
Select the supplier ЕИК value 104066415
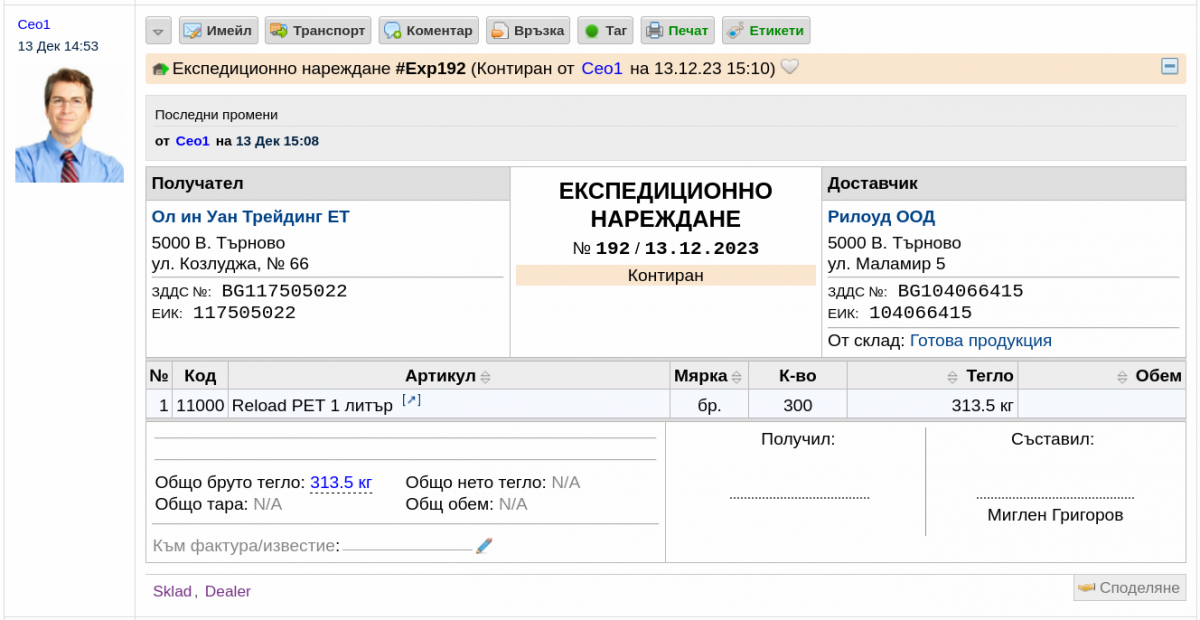[x=920, y=313]
